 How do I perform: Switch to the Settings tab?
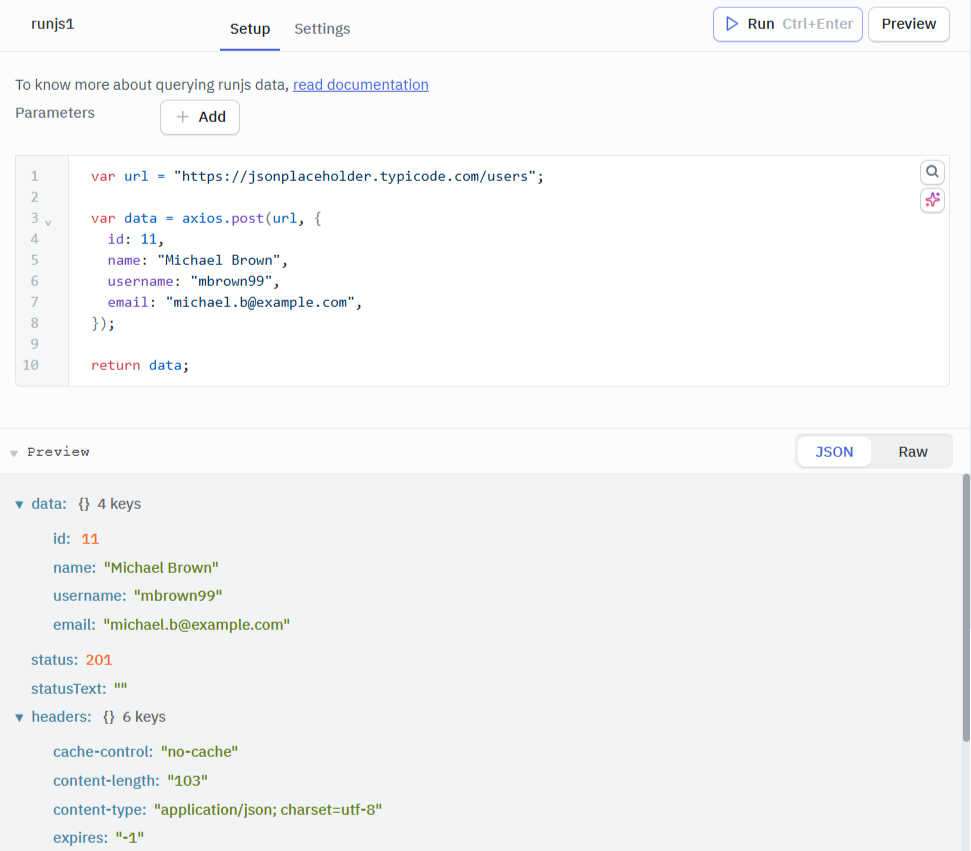(322, 29)
